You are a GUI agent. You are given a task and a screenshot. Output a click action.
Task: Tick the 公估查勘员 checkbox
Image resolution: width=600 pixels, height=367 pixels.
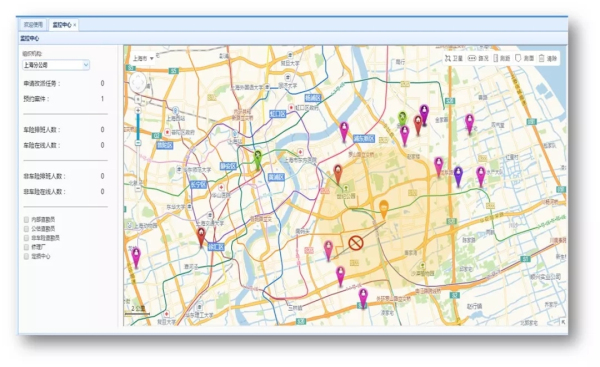[26, 229]
